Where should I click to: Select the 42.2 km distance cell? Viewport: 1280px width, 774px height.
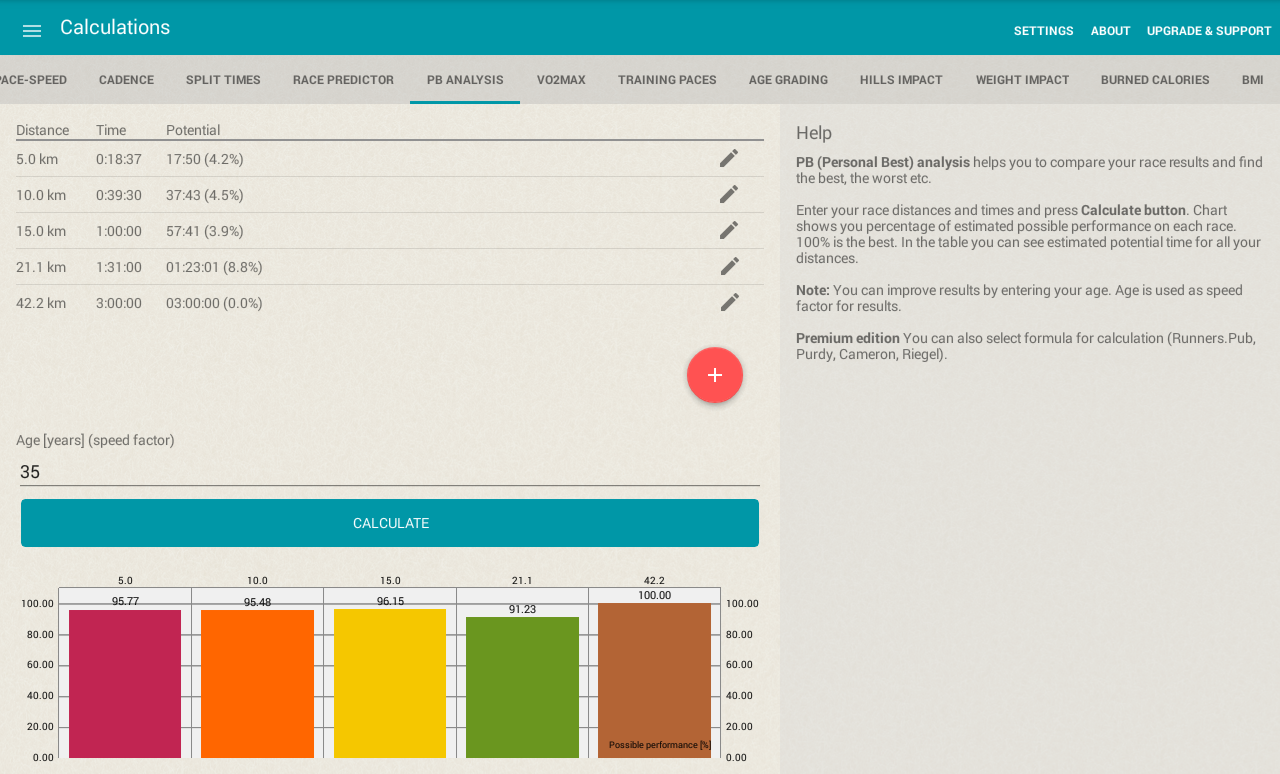tap(41, 303)
